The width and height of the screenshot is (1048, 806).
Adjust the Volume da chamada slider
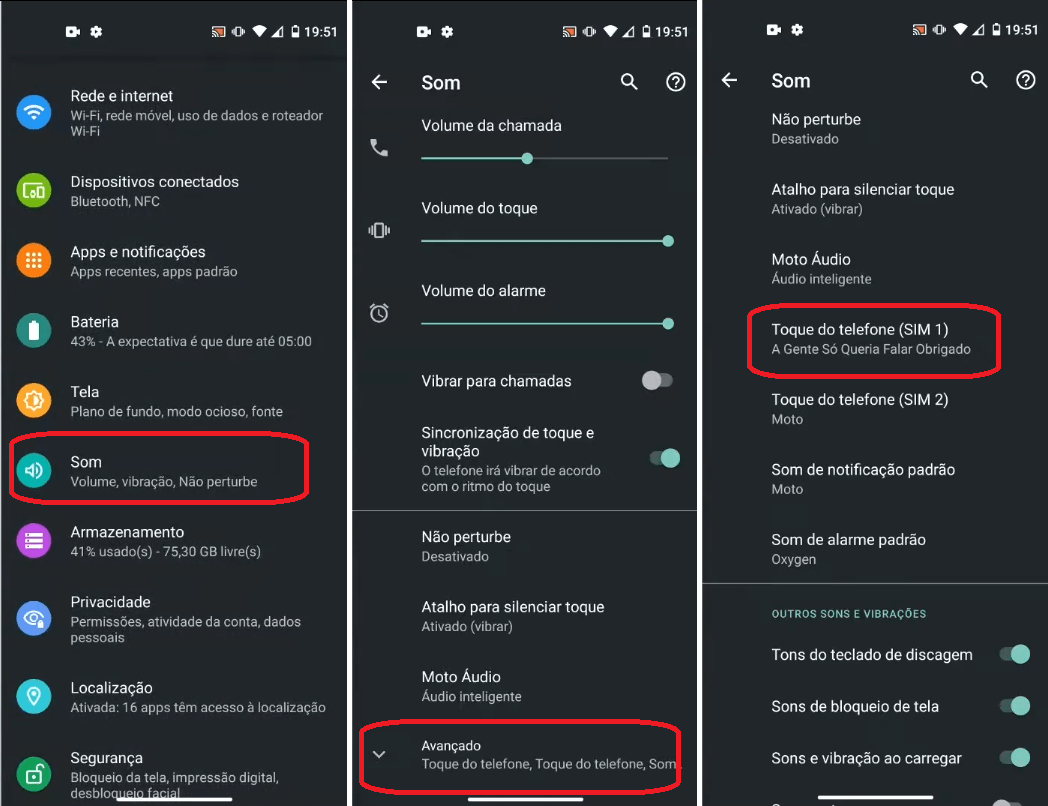[x=527, y=158]
